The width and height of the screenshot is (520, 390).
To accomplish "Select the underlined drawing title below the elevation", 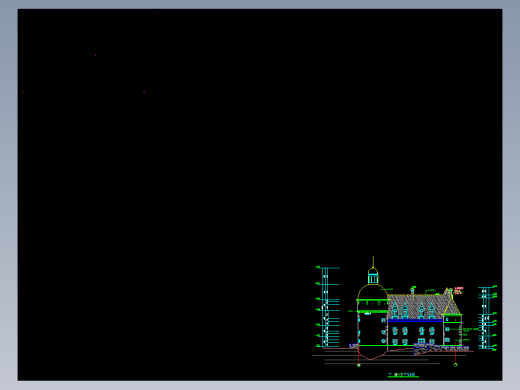I will [x=403, y=375].
